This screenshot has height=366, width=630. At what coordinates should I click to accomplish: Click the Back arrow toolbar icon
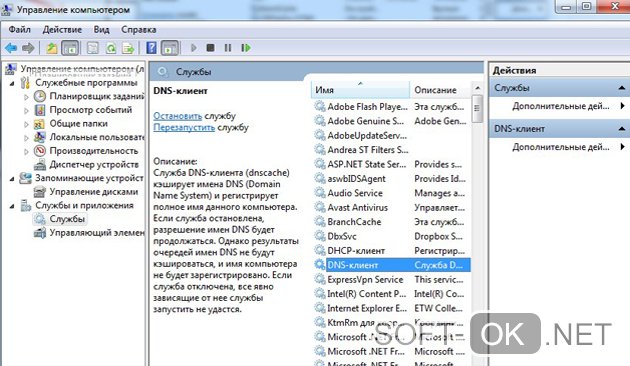click(x=11, y=48)
